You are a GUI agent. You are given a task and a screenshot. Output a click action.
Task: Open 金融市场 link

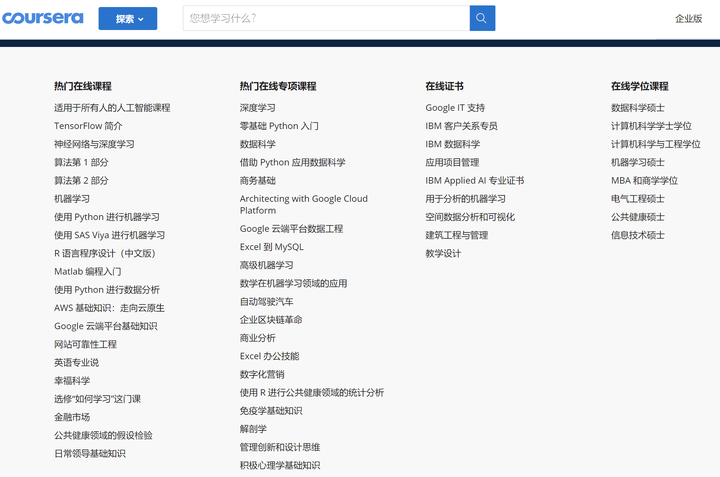point(72,417)
